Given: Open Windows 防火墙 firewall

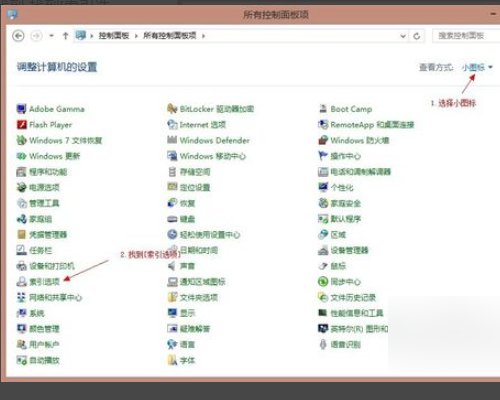Looking at the screenshot, I should pos(354,140).
